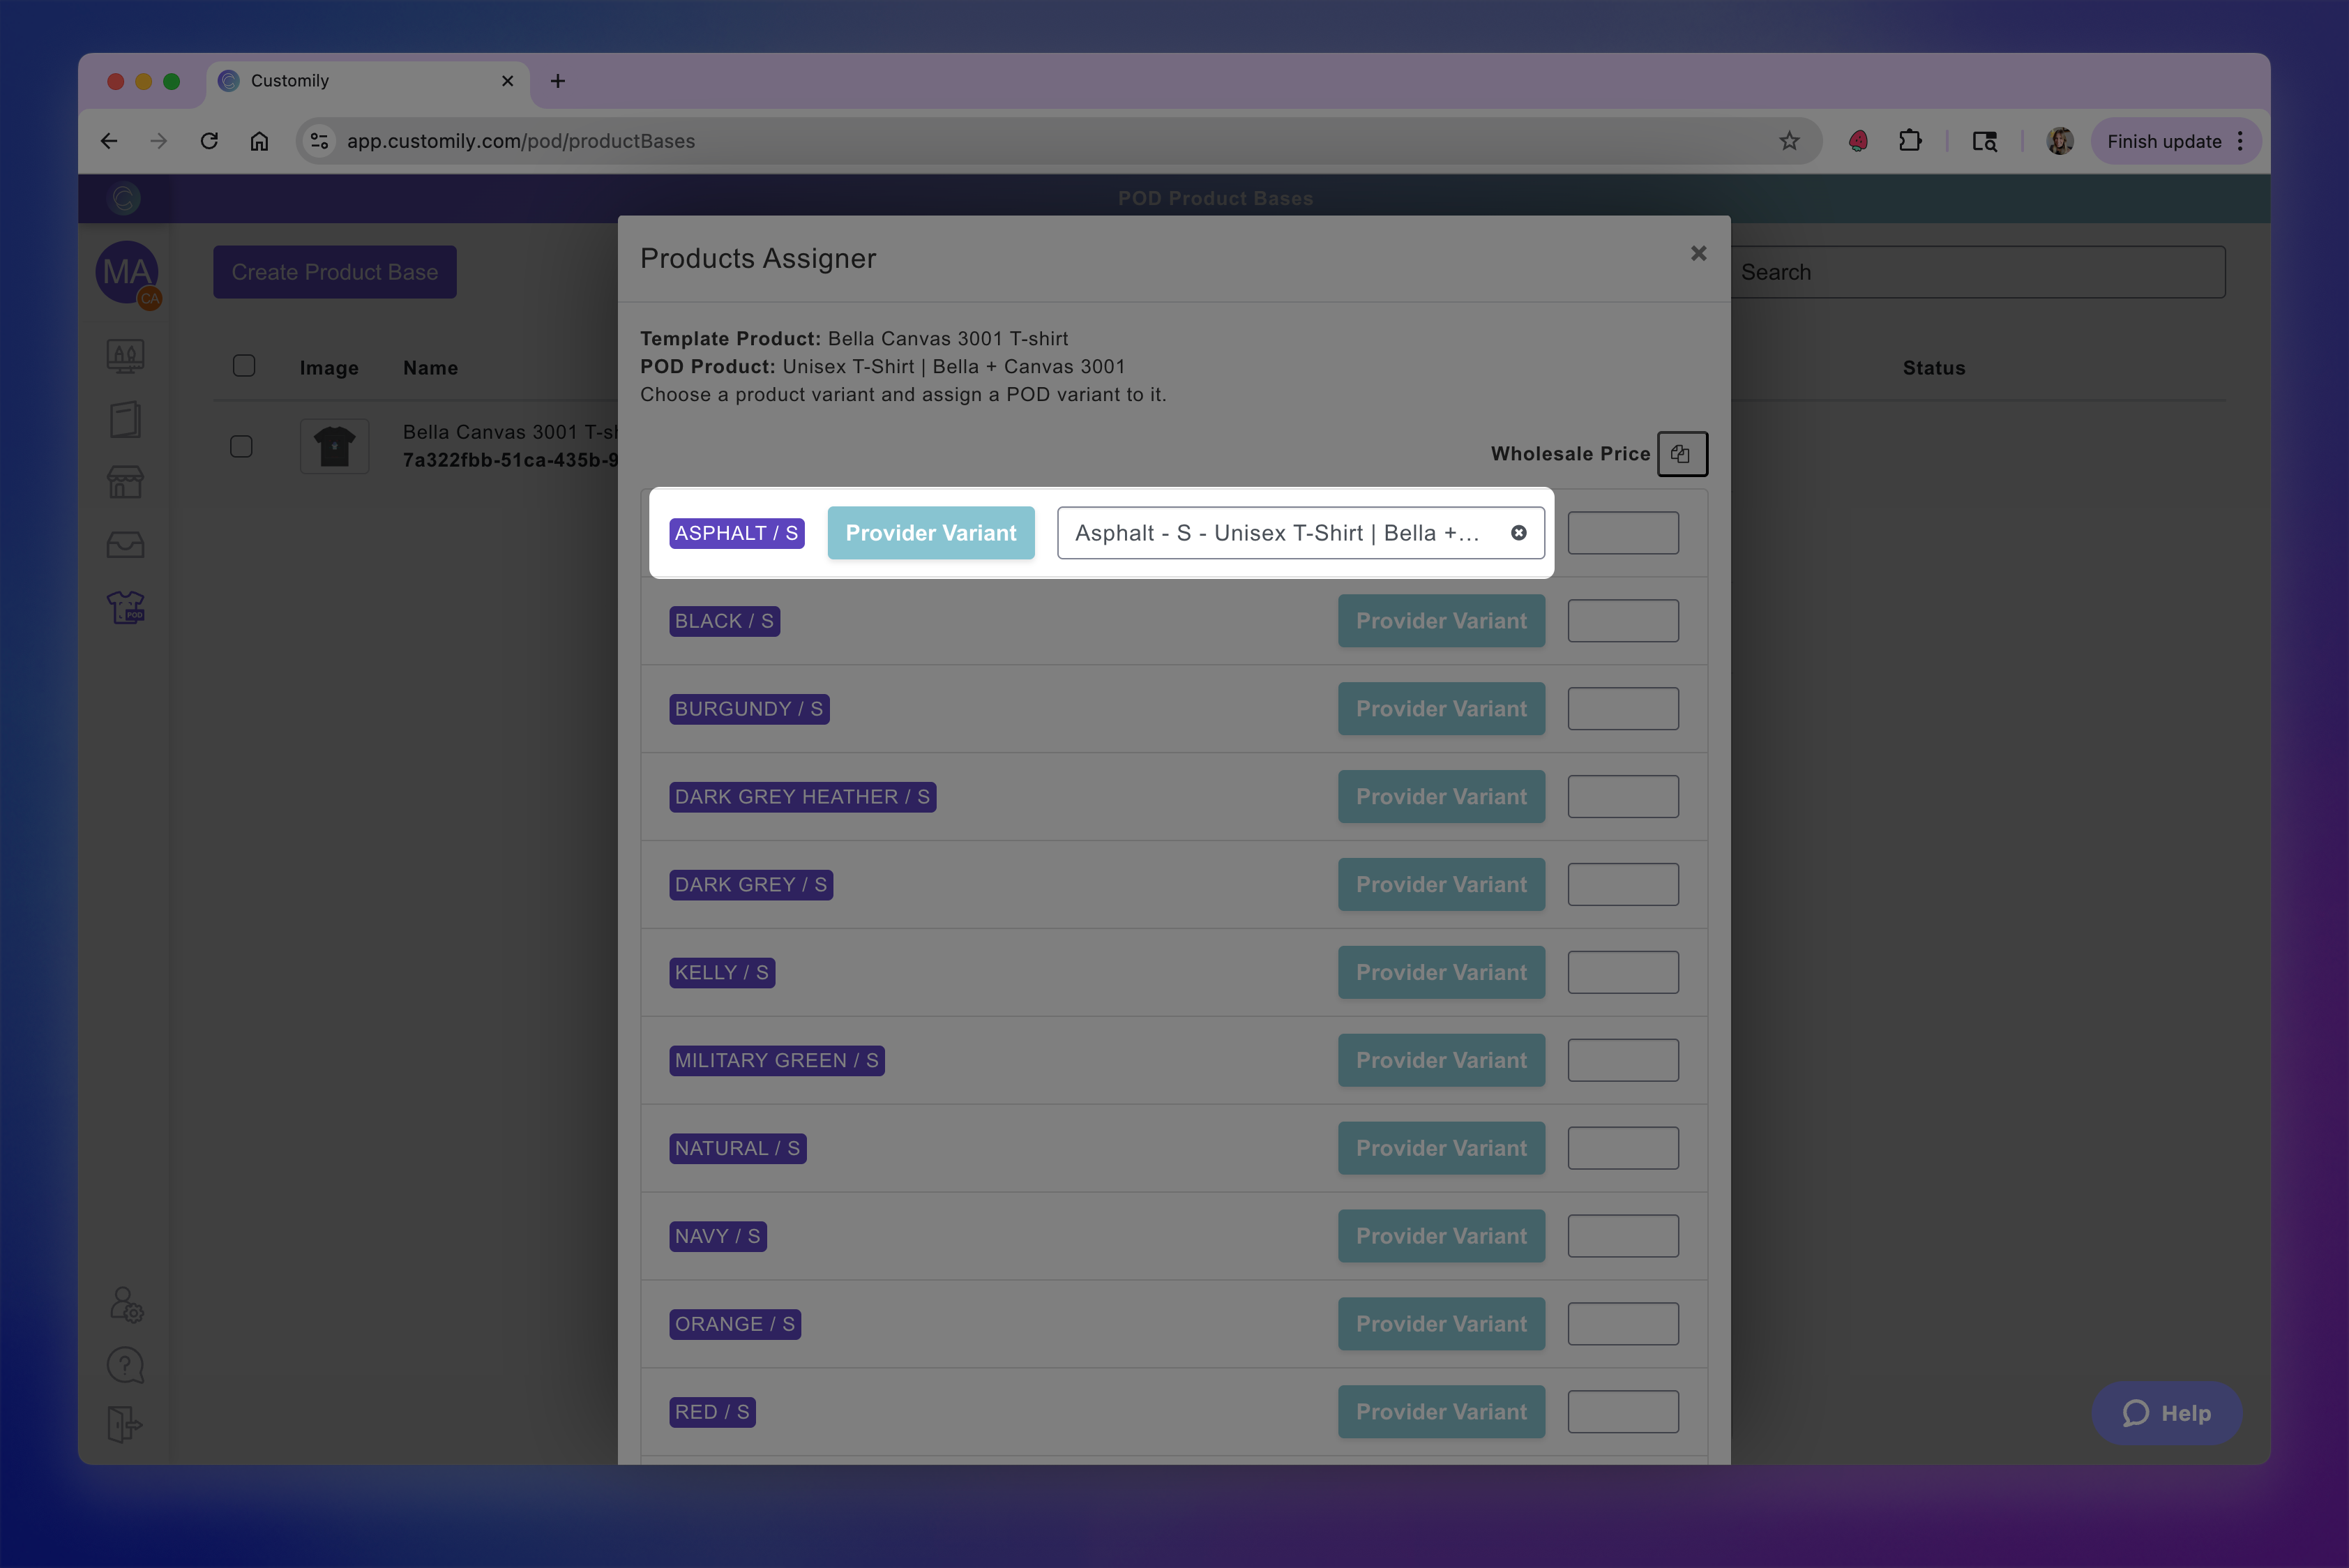Close the Products Assigner dialog

pos(1698,254)
